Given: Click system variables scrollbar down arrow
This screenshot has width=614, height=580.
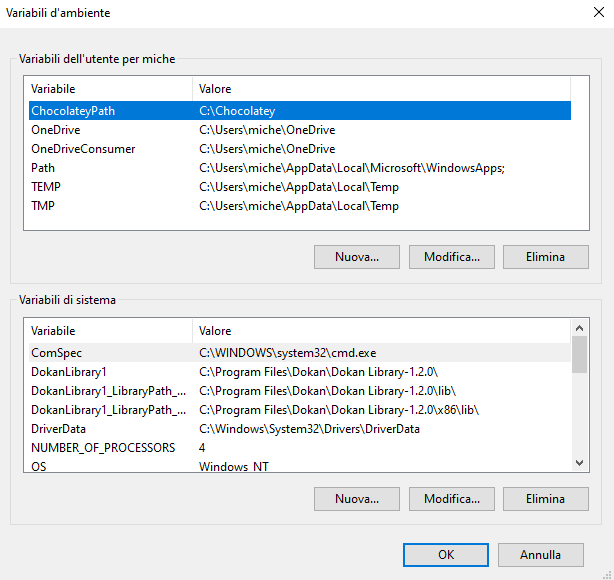Looking at the screenshot, I should tap(580, 463).
